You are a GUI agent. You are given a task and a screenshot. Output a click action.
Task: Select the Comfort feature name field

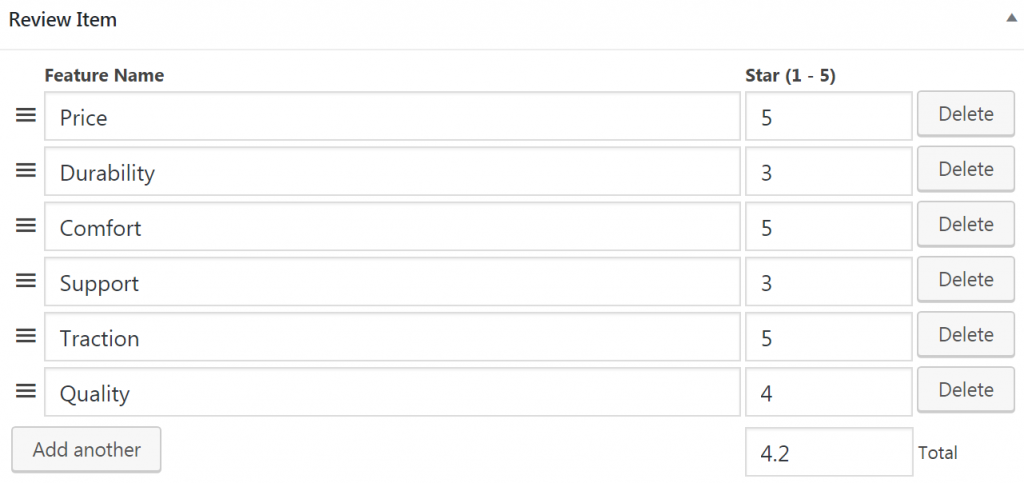[x=392, y=227]
